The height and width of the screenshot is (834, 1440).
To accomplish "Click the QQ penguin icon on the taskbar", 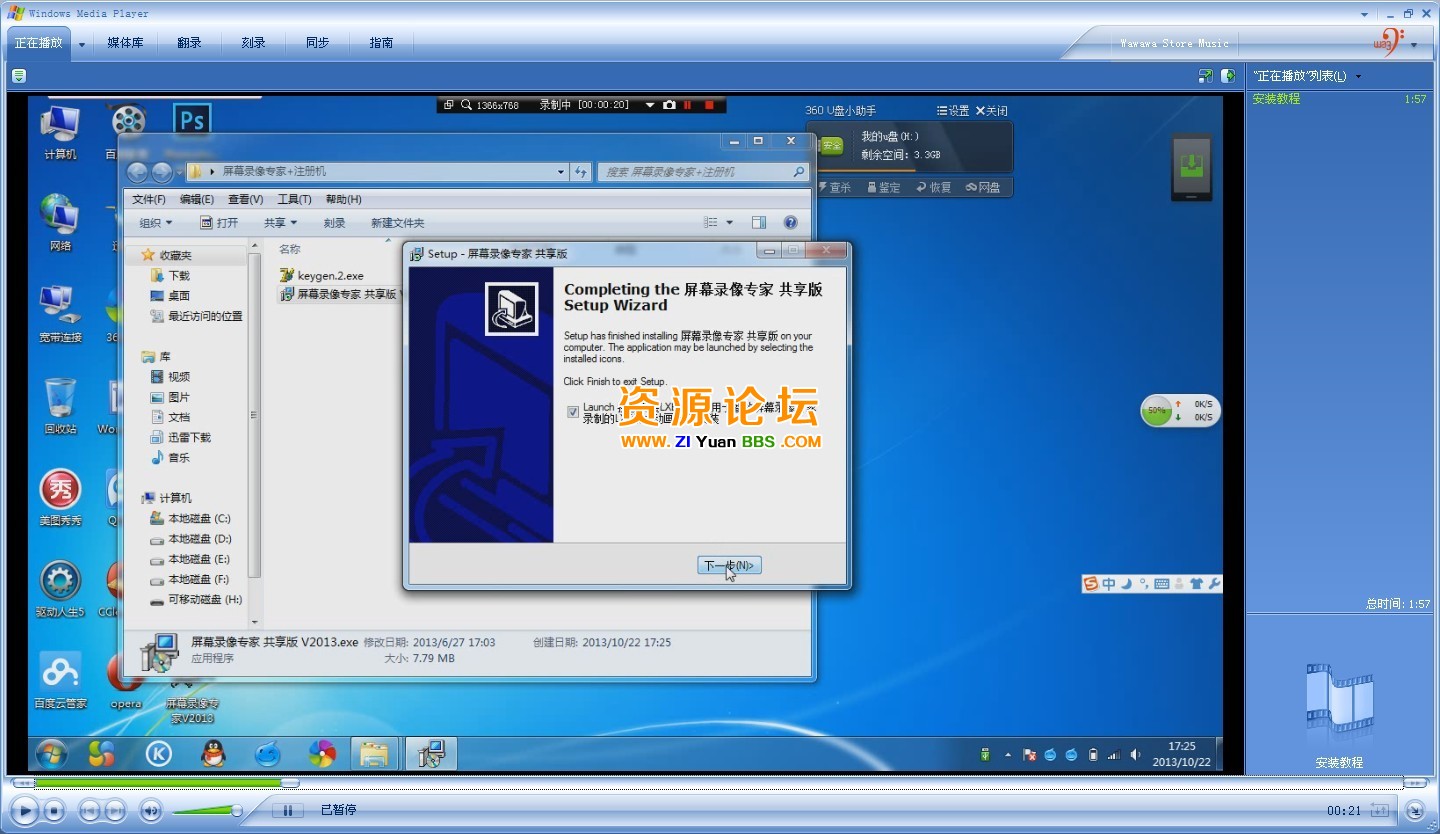I will click(x=213, y=753).
